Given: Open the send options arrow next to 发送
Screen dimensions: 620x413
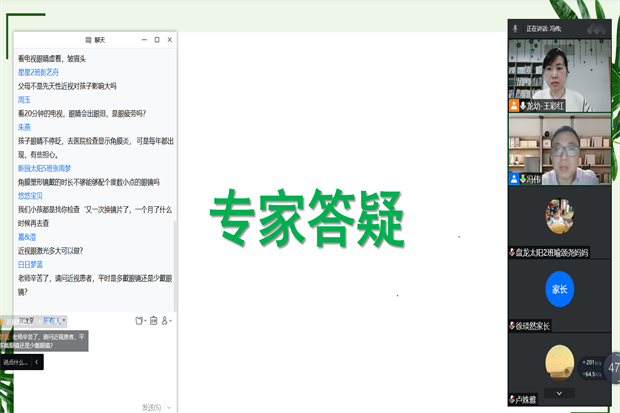Looking at the screenshot, I should click(170, 407).
